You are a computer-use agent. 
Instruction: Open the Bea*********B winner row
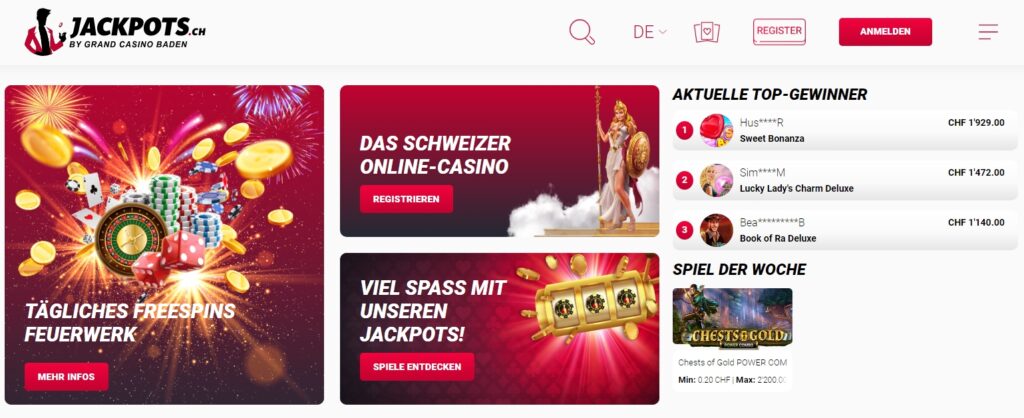tap(845, 230)
